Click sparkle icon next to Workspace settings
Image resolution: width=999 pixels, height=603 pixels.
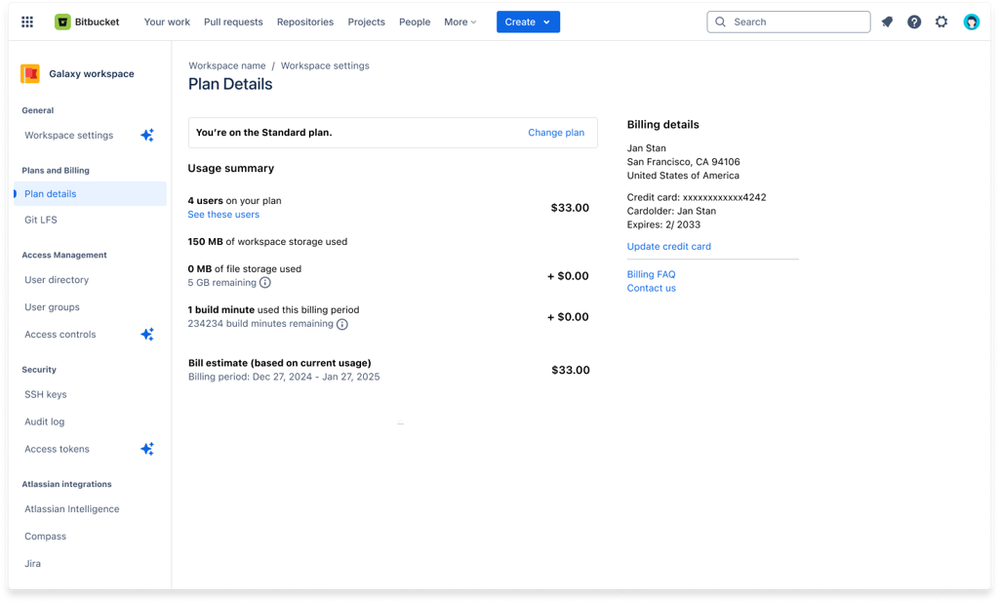tap(147, 135)
